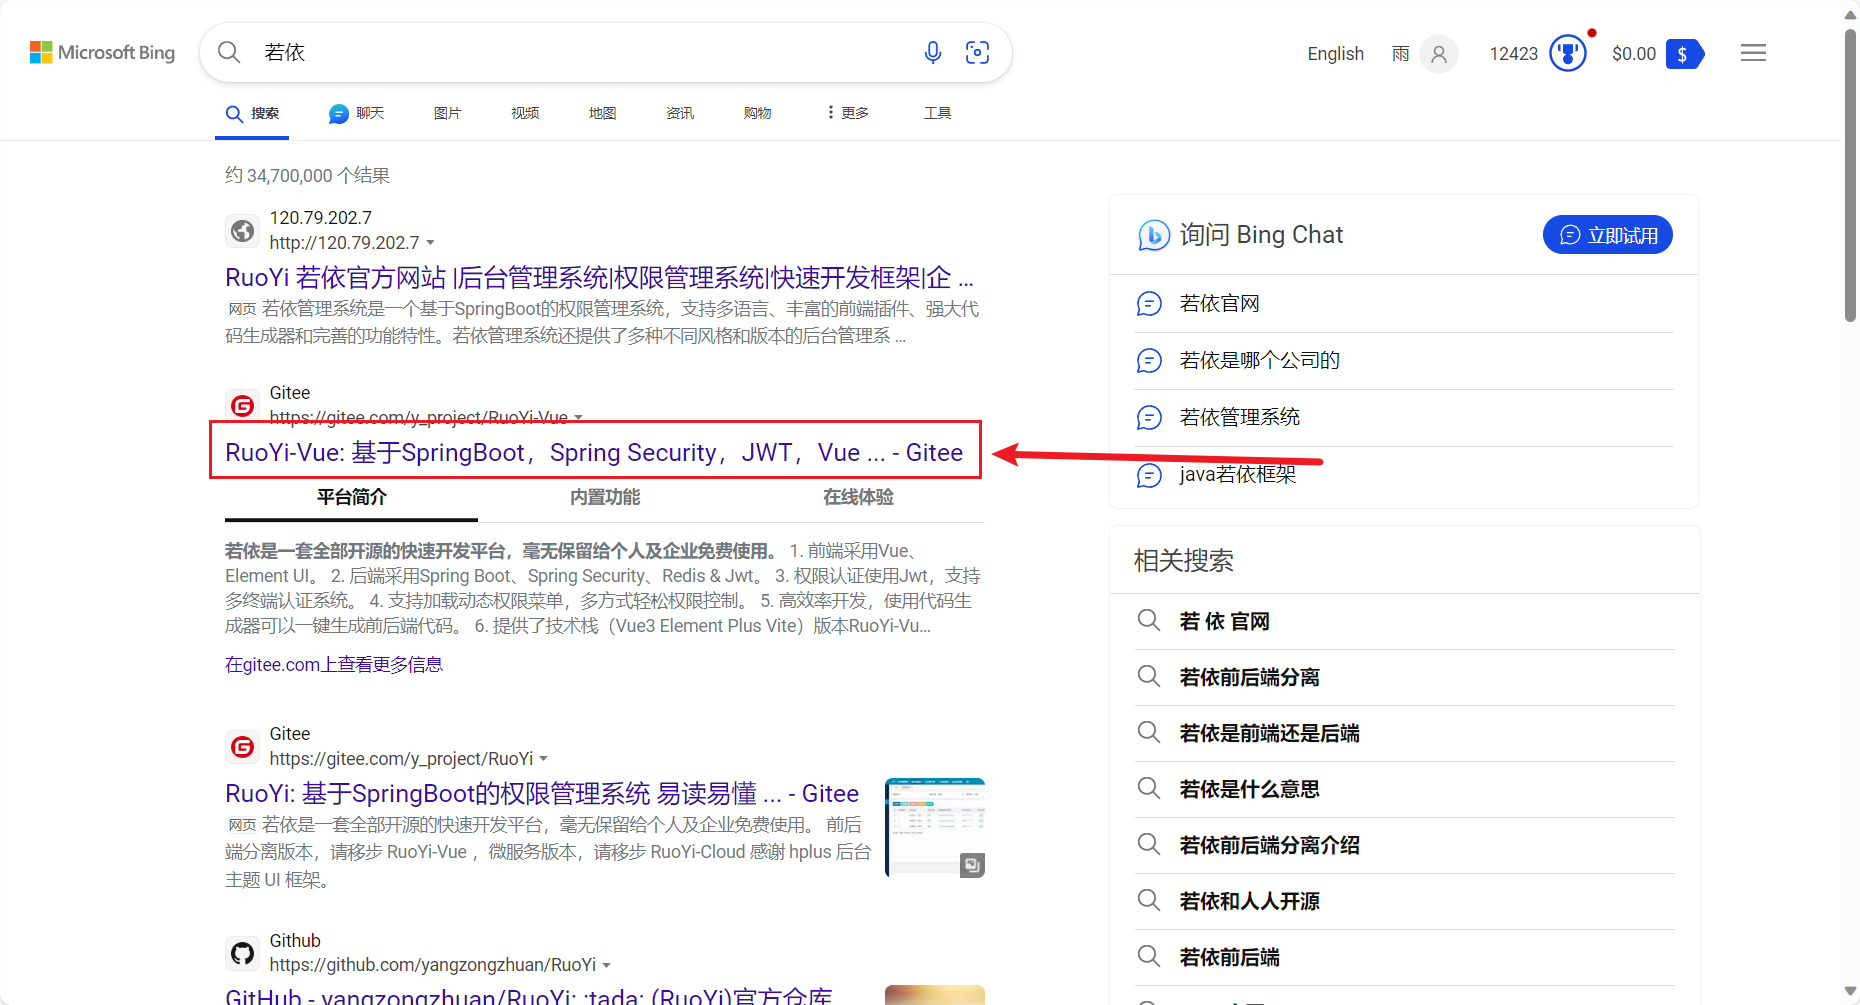
Task: Click search icon beside 若依前后端 suggestion
Action: (x=1148, y=956)
